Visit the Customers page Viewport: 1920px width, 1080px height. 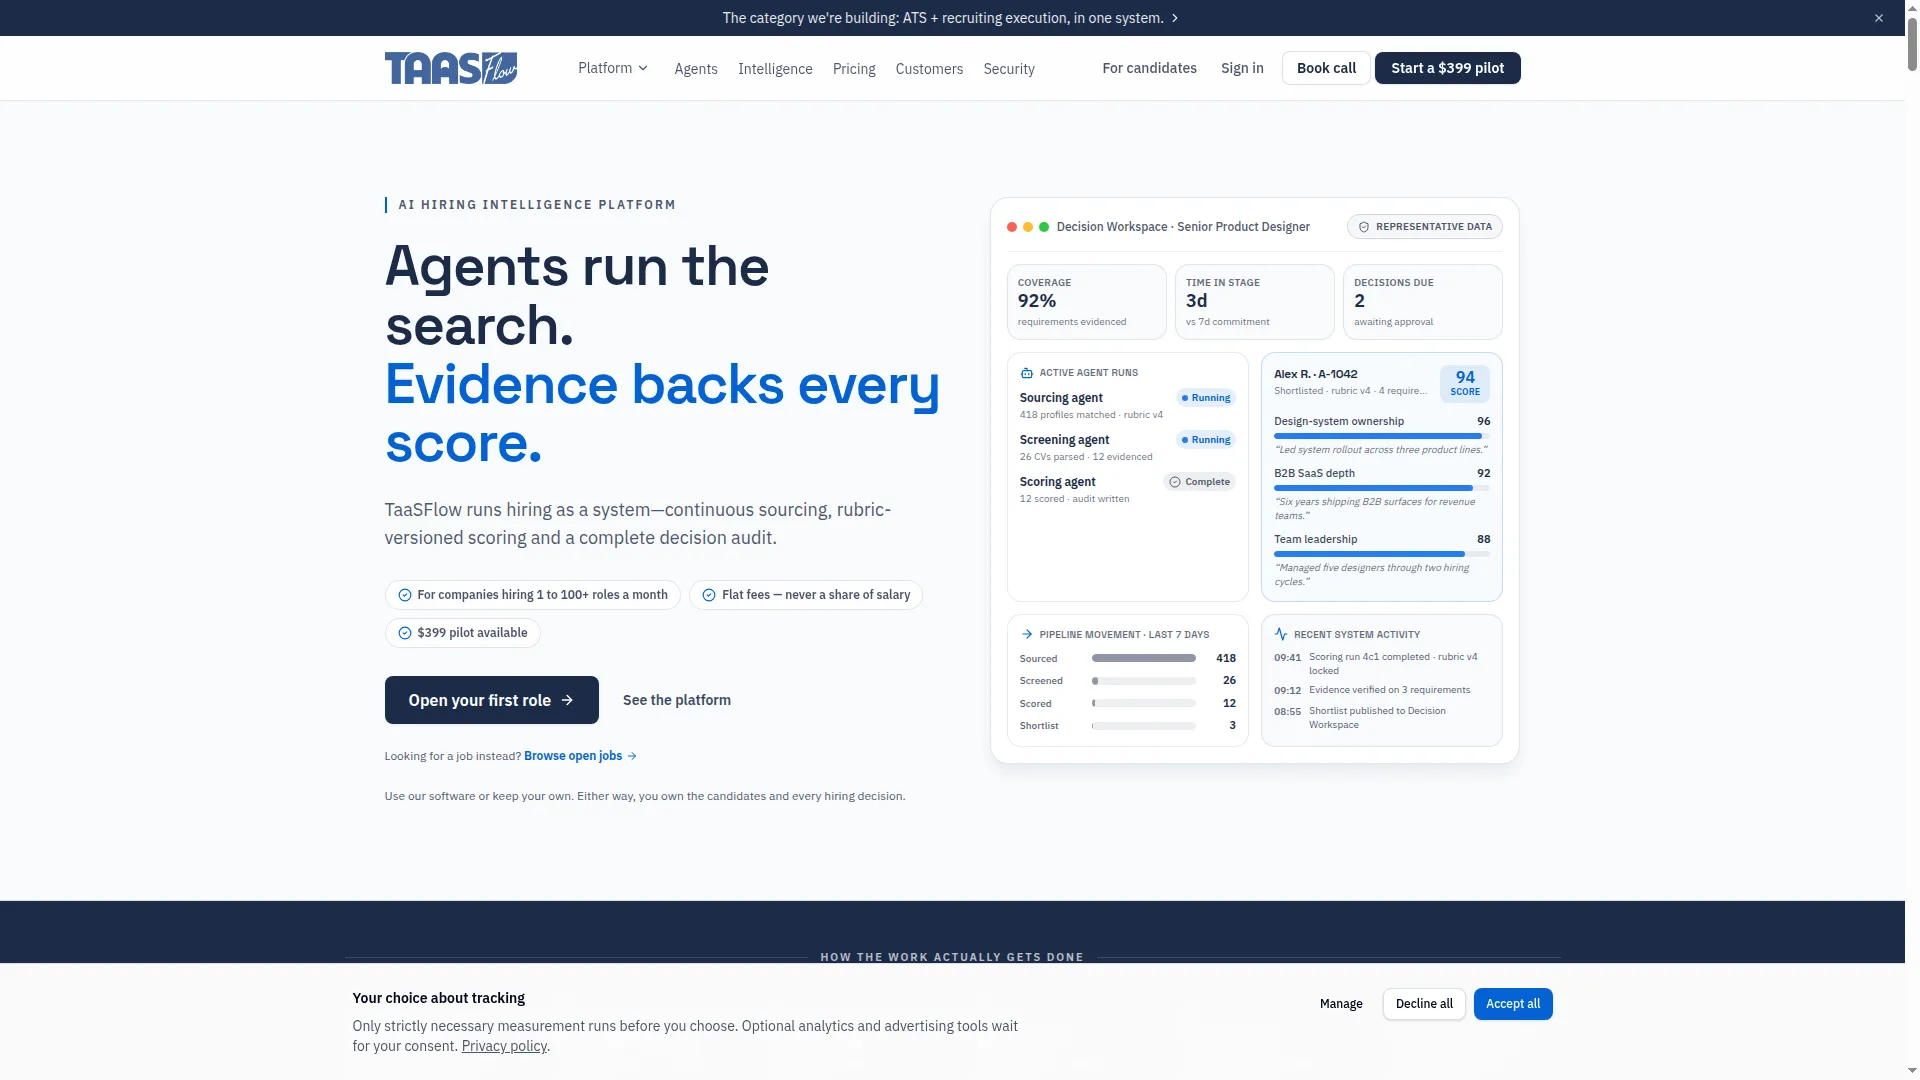tap(929, 69)
